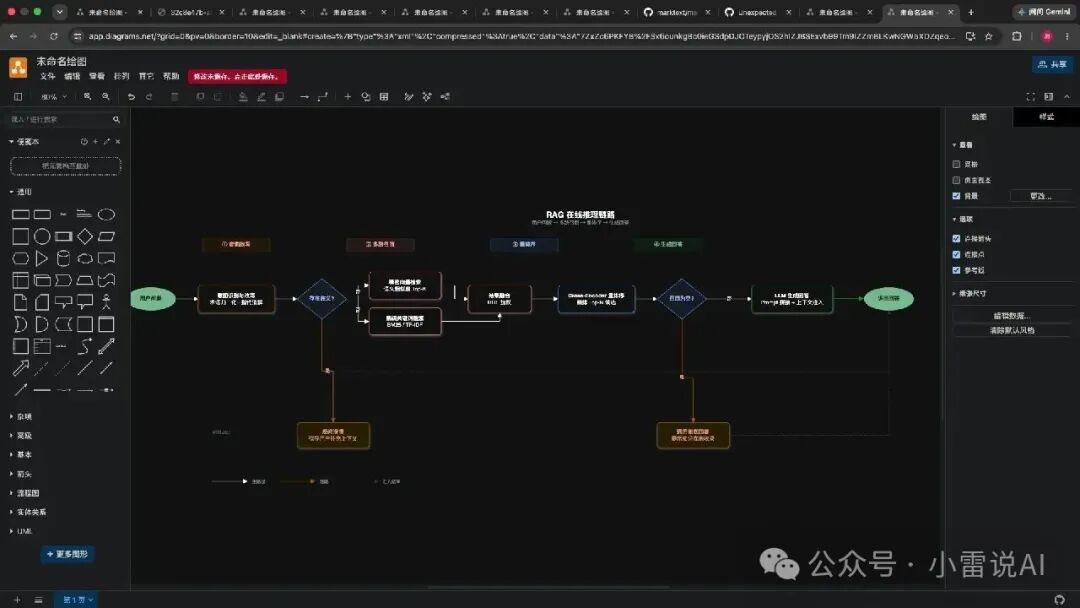Expand the 页面尺寸 section
Screen dimensions: 1080x608
click(x=970, y=294)
